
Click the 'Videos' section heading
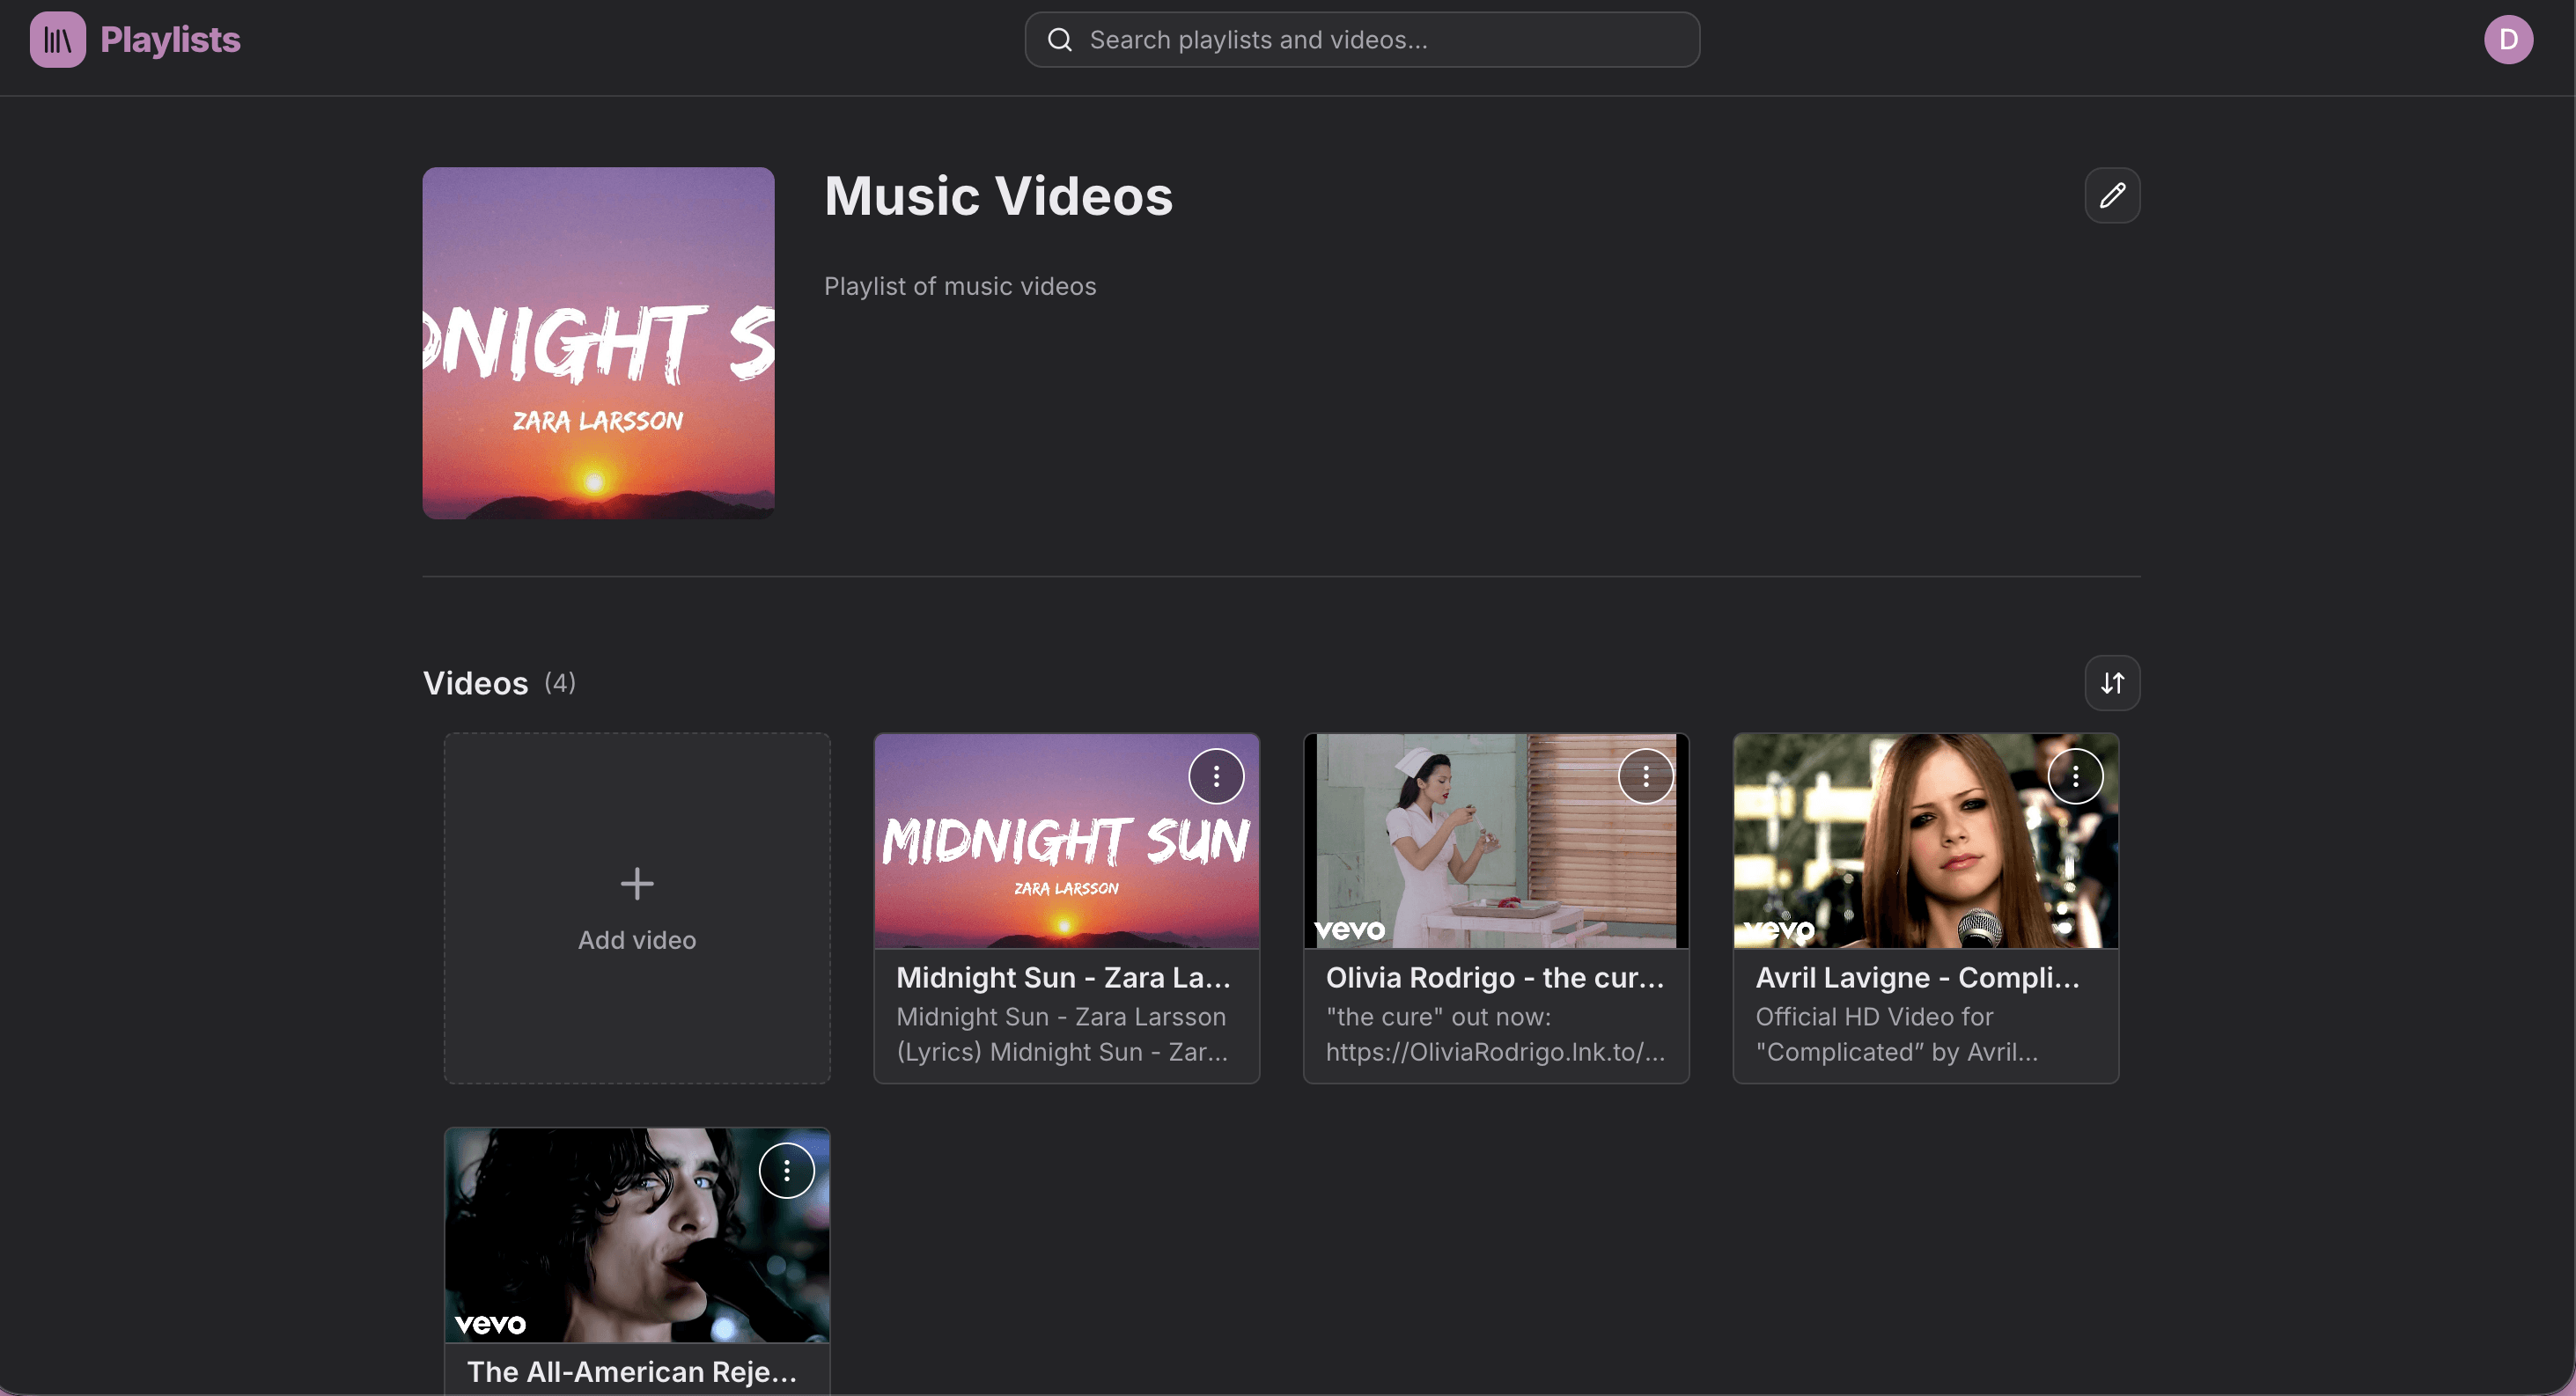pyautogui.click(x=476, y=684)
